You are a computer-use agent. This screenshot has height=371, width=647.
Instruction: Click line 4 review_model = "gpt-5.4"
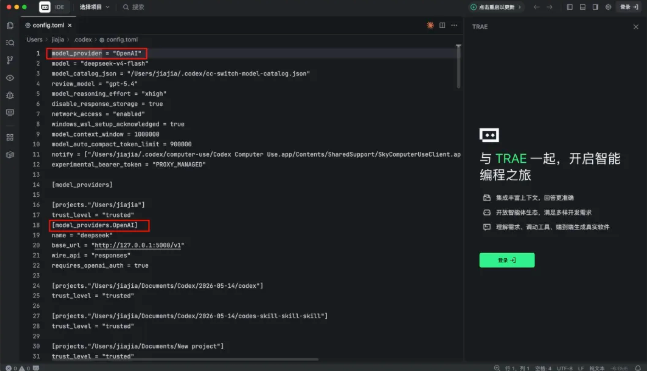[x=94, y=83]
